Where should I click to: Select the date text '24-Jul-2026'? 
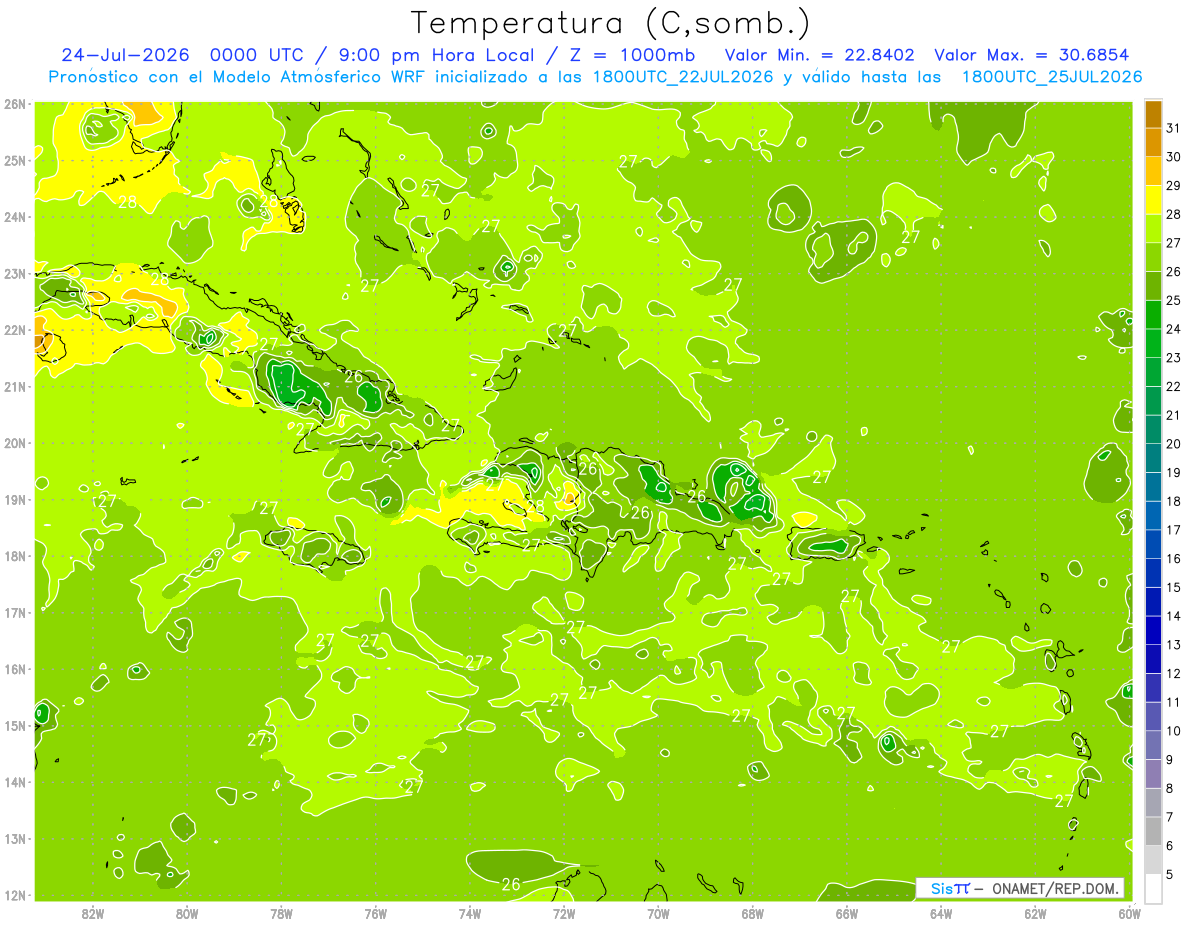[126, 55]
